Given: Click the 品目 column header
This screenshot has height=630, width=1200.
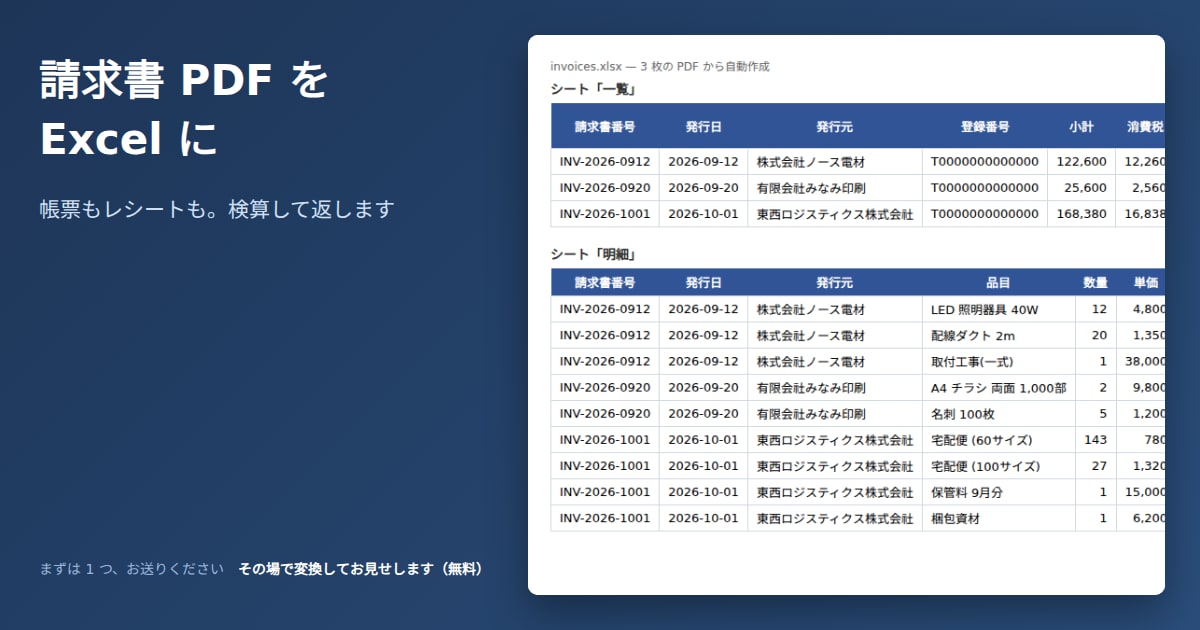Looking at the screenshot, I should 998,283.
